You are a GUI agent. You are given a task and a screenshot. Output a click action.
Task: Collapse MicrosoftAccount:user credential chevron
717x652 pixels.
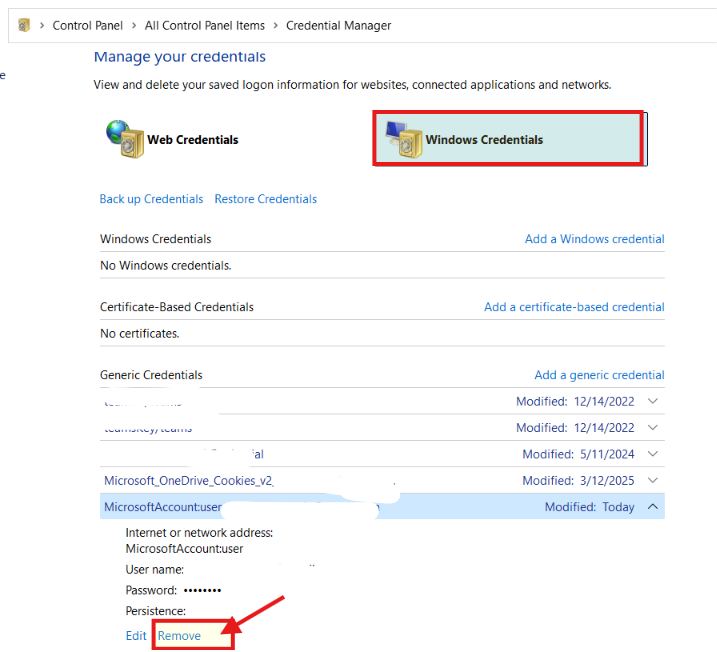(x=653, y=507)
